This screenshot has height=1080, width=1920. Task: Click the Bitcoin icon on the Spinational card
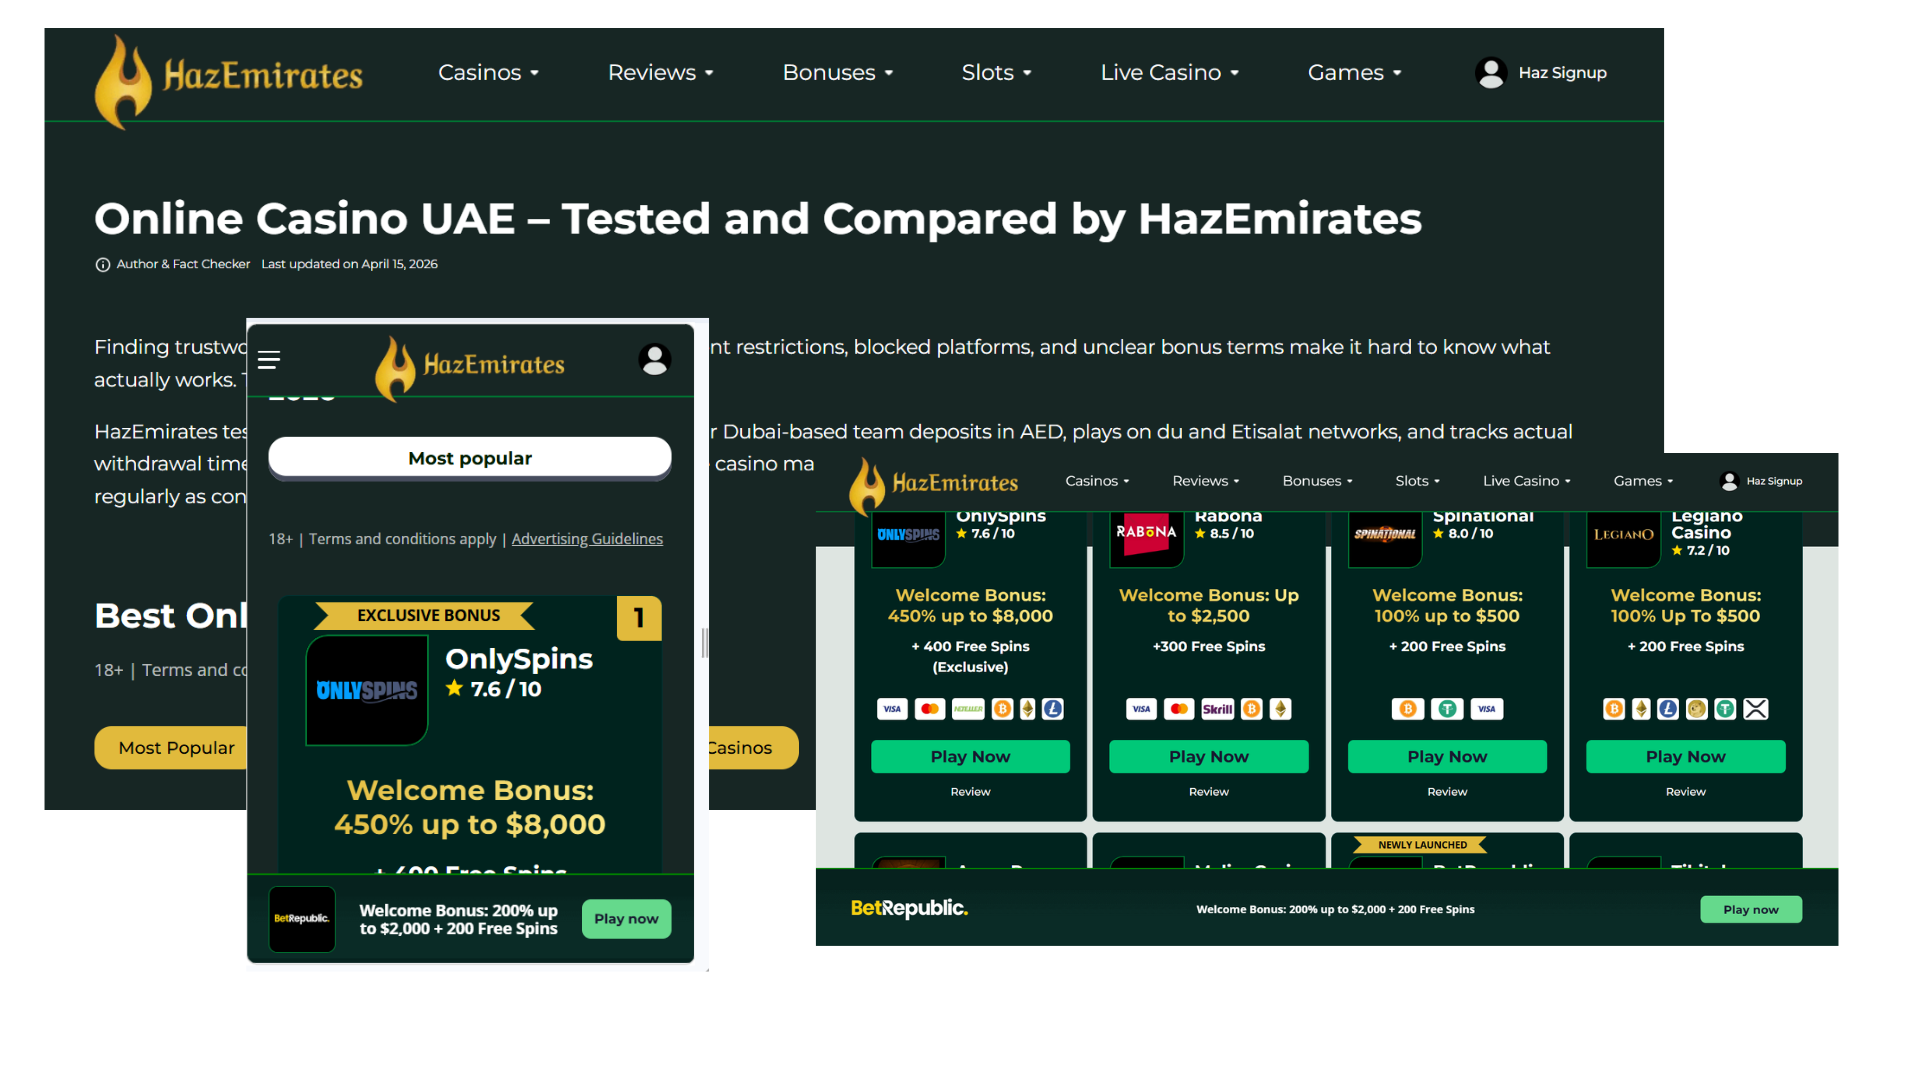point(1408,709)
